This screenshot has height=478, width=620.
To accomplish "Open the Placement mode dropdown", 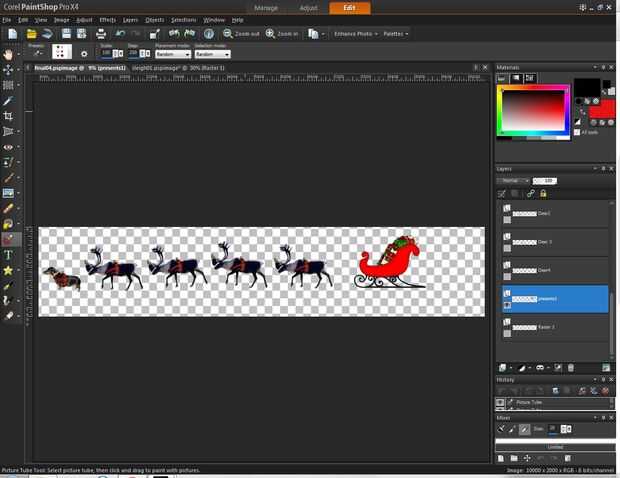I will tap(173, 55).
